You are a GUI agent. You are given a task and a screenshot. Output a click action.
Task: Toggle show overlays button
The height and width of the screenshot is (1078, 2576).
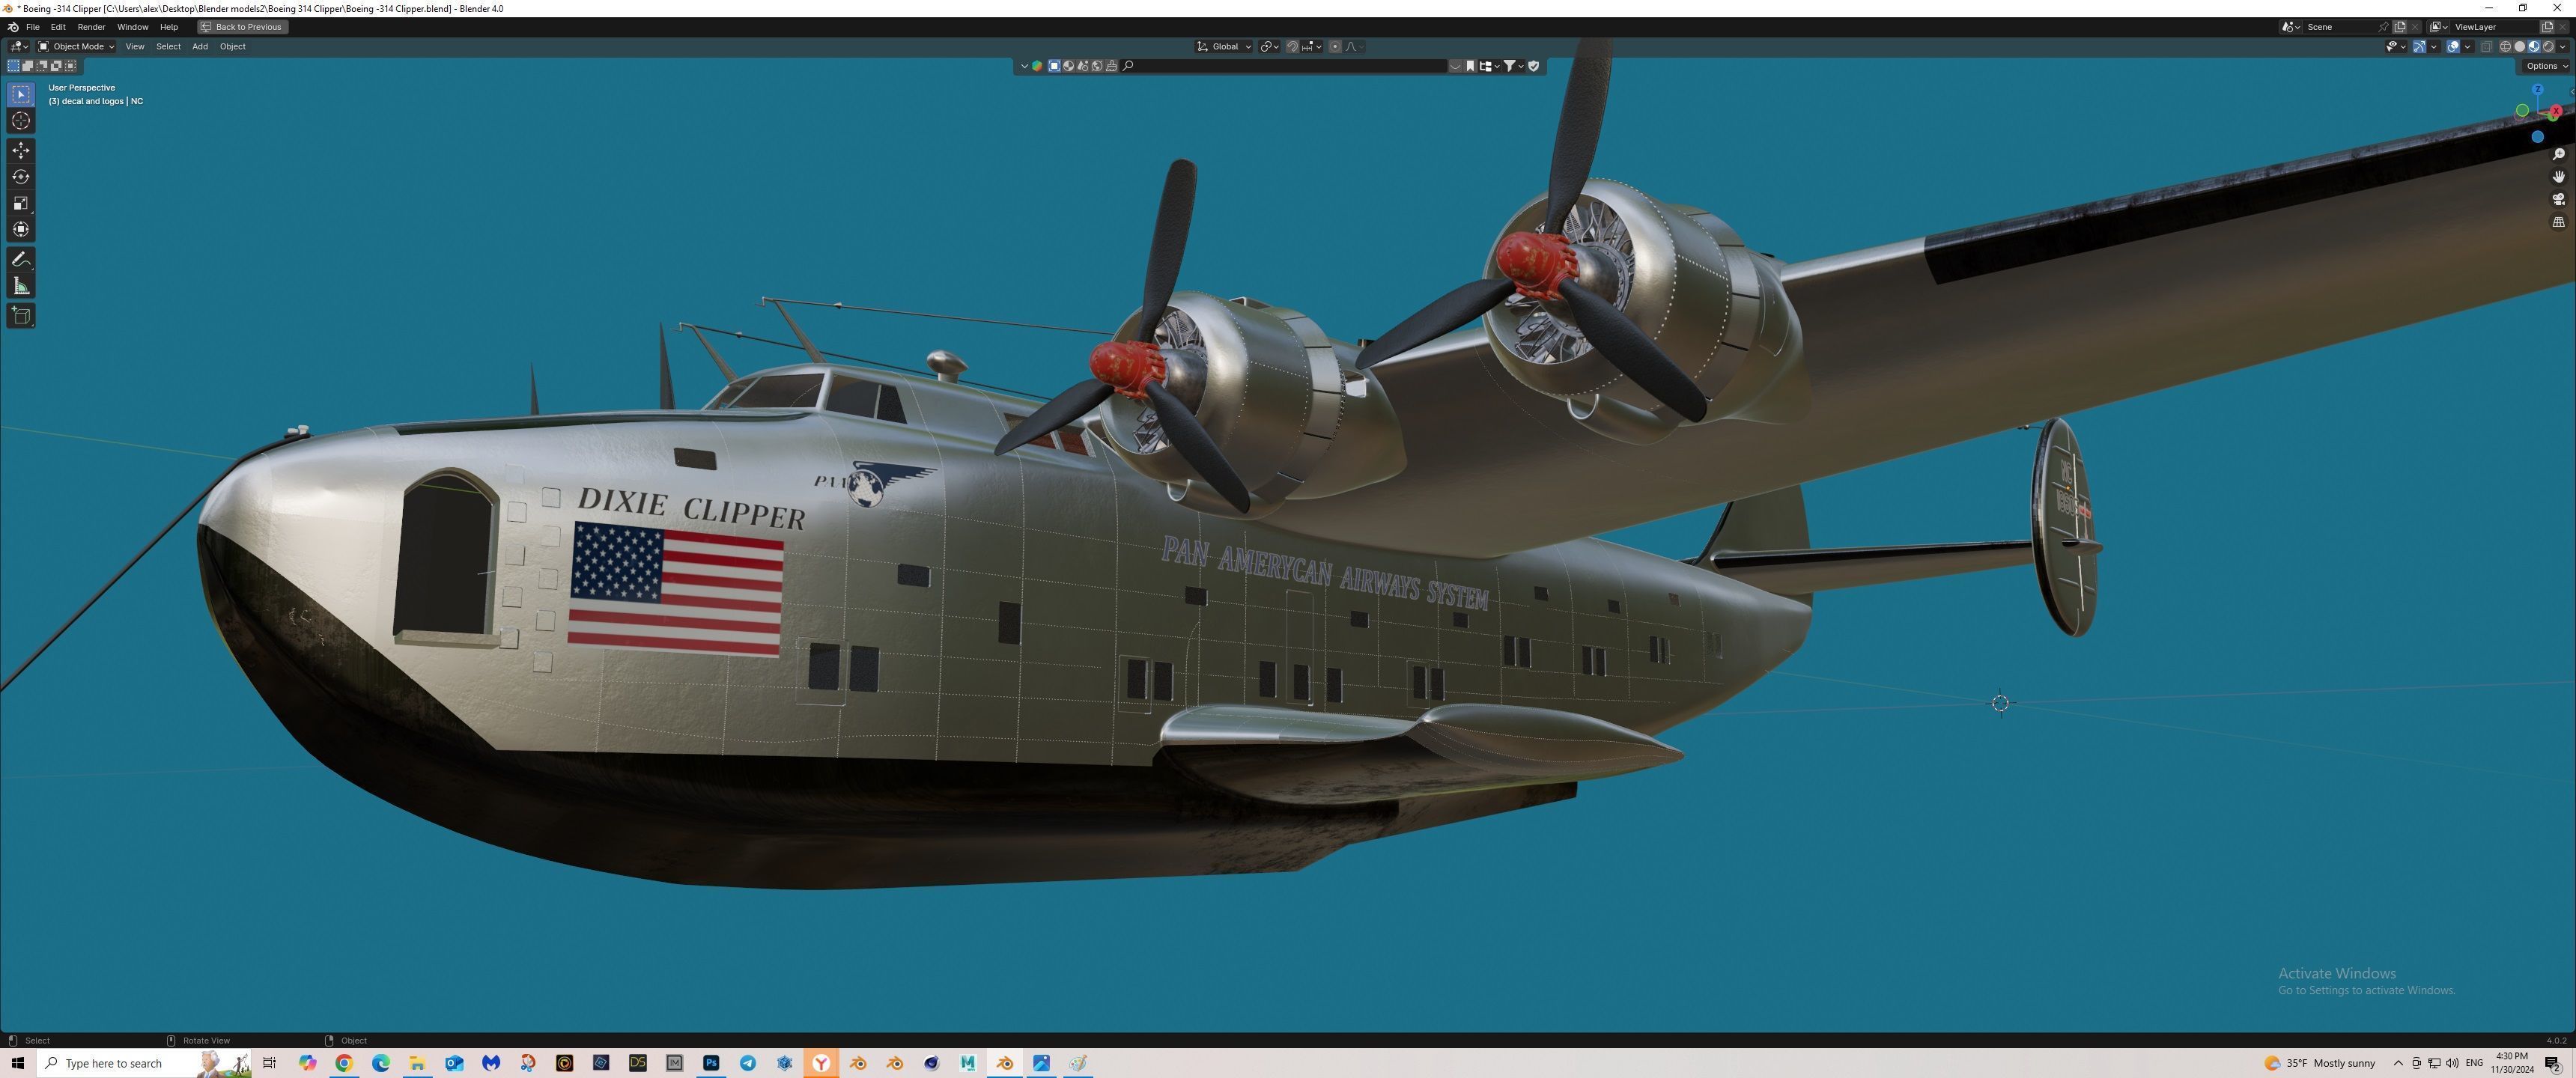[2453, 46]
